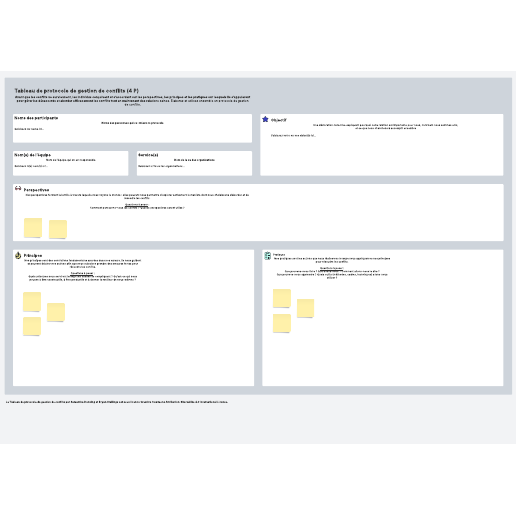Select the right-hand sticky note in Principes
The width and height of the screenshot is (516, 516).
point(56,312)
